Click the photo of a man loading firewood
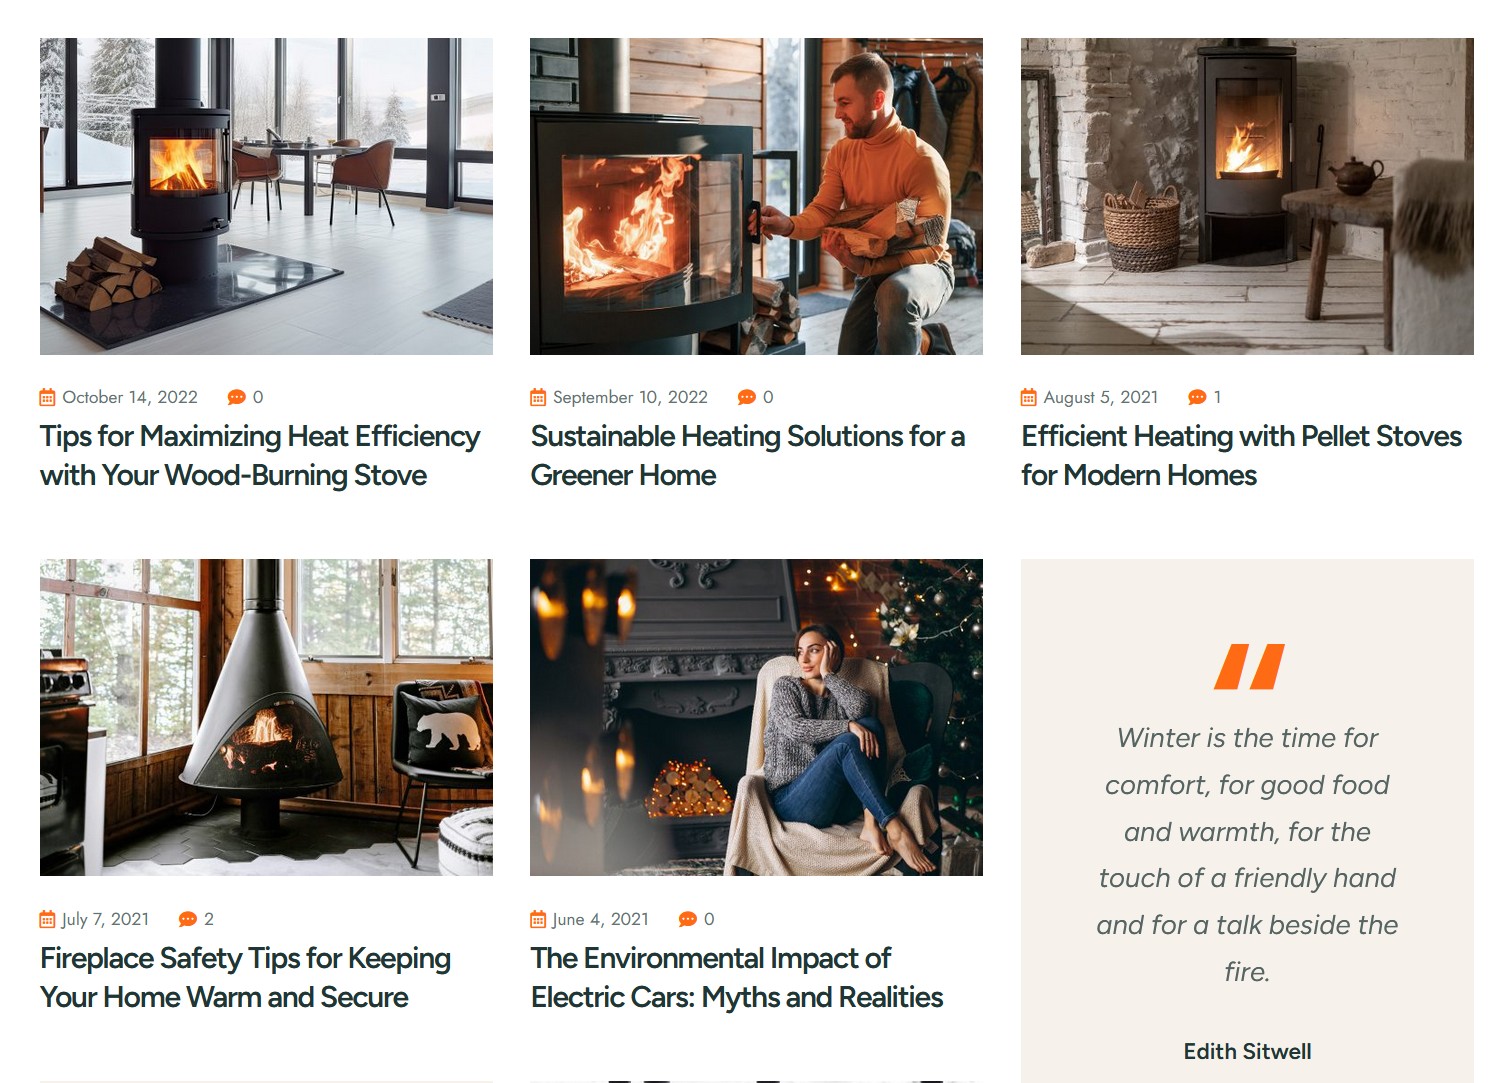 [x=756, y=197]
